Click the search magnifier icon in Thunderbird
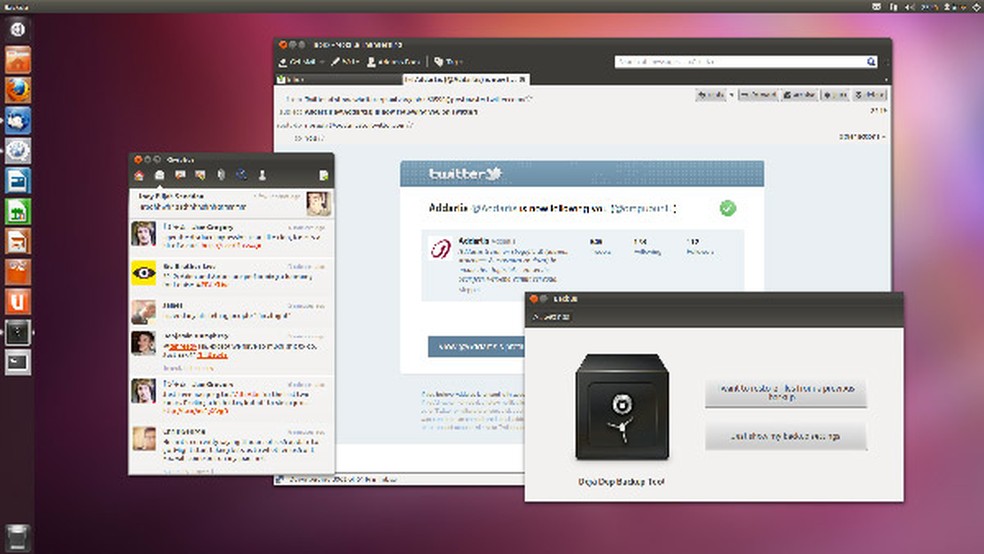Viewport: 984px width, 554px height. coord(872,61)
